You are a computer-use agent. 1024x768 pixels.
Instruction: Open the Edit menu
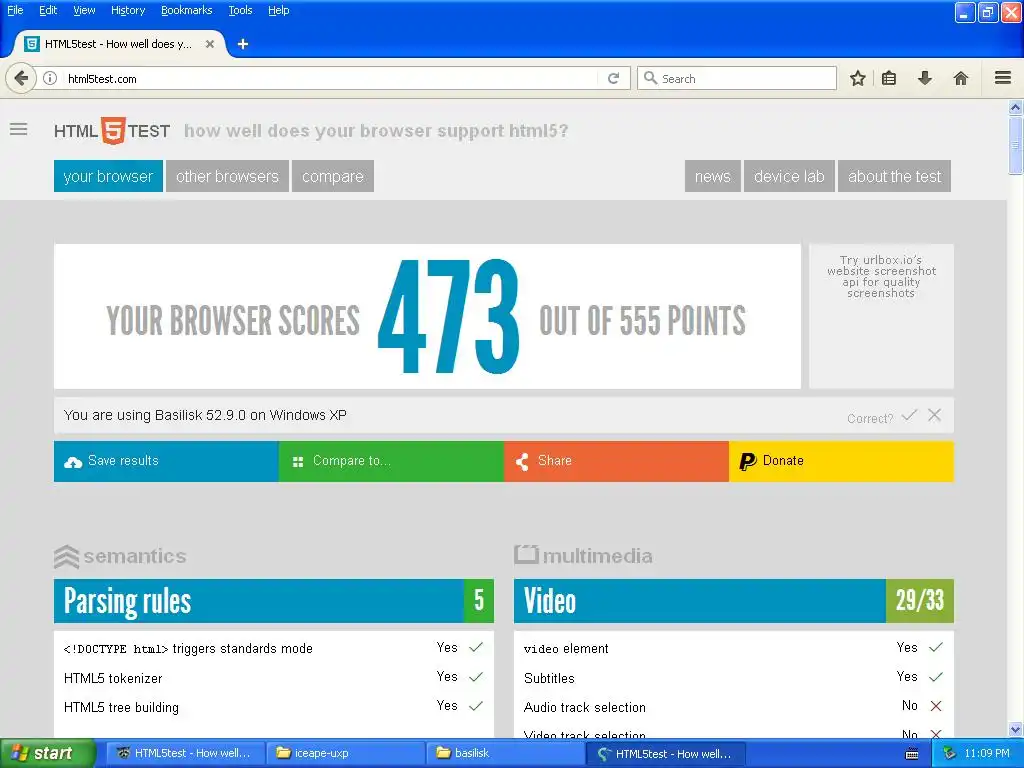click(x=48, y=10)
